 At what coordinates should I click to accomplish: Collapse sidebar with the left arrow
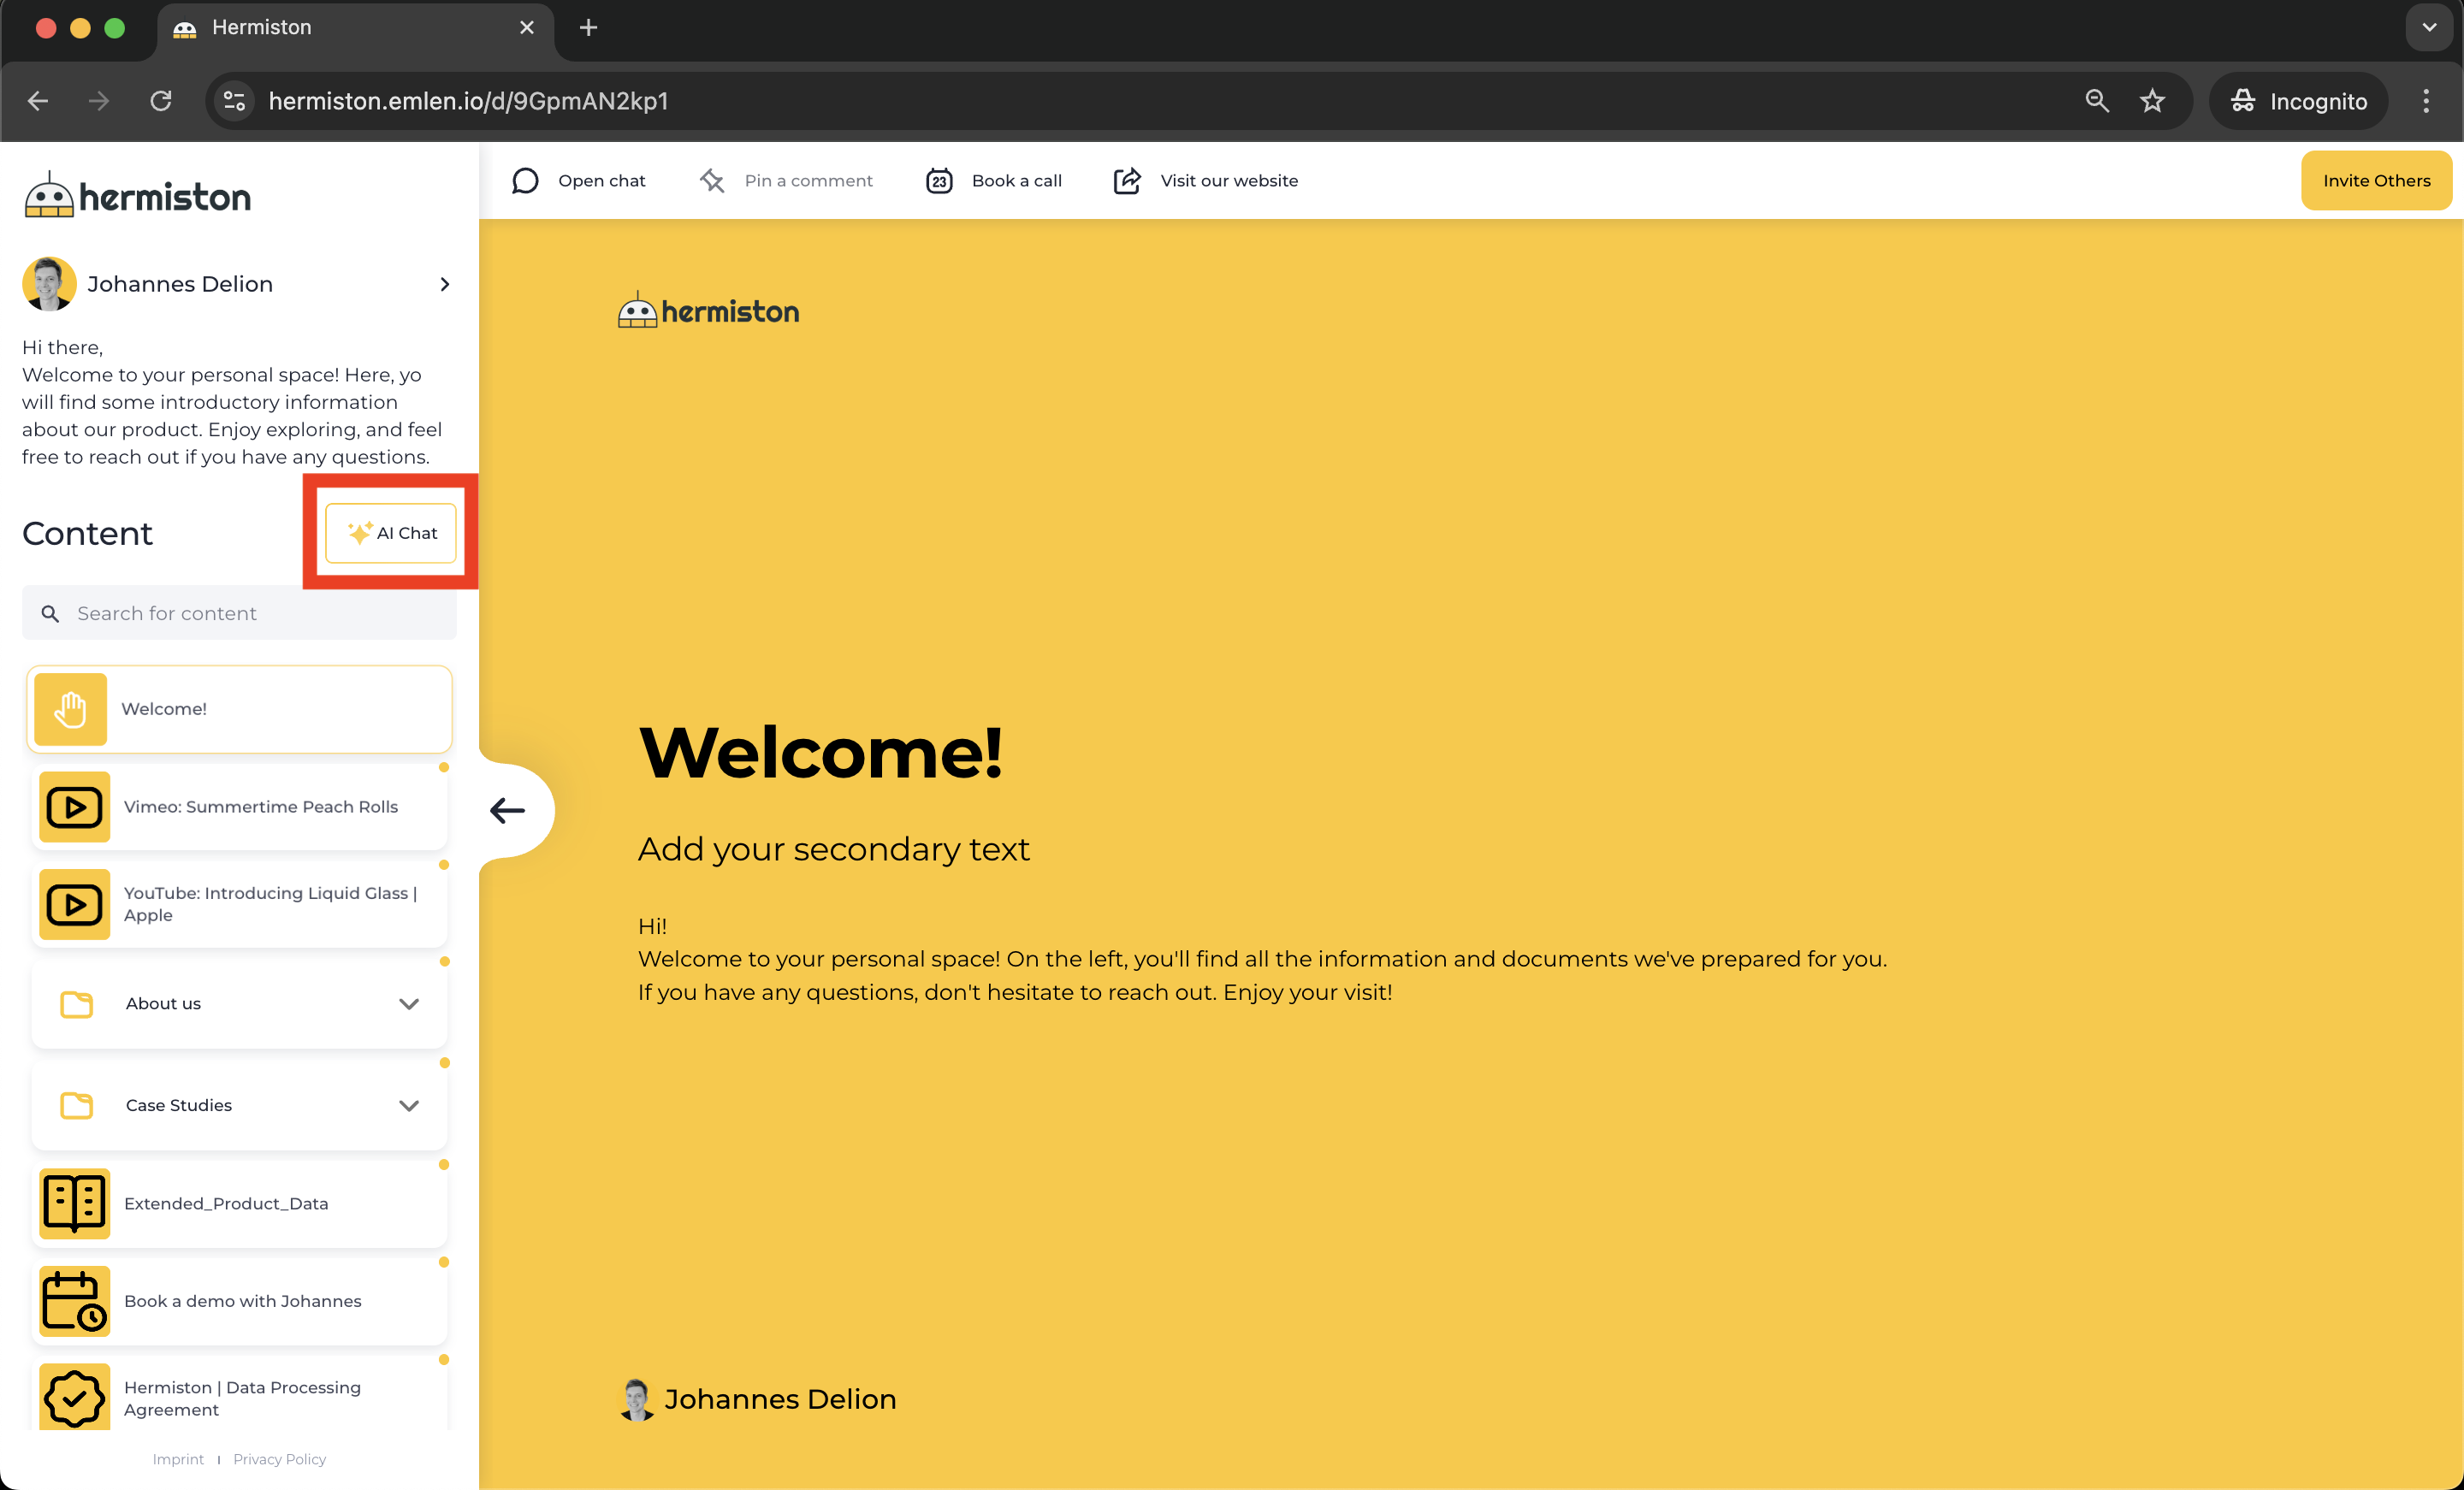tap(508, 810)
